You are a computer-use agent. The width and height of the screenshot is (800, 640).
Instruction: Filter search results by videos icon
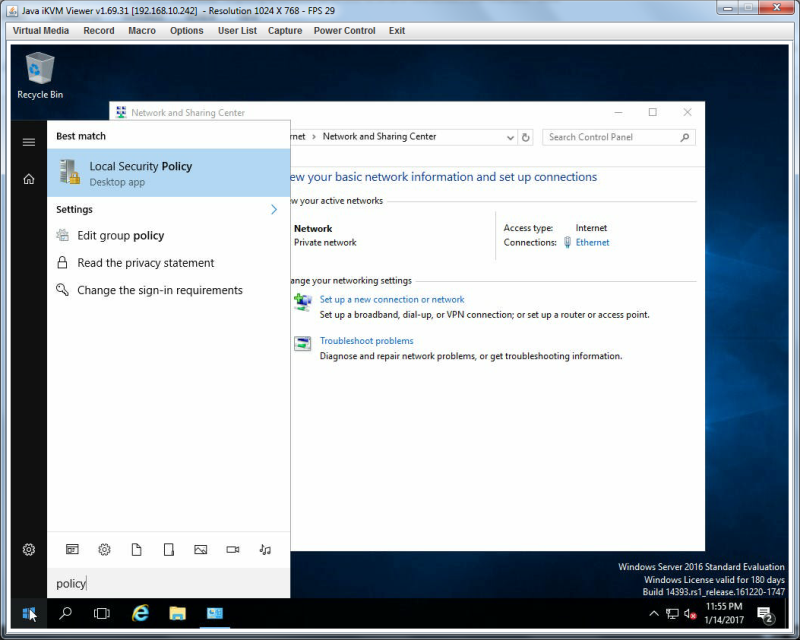click(x=233, y=550)
